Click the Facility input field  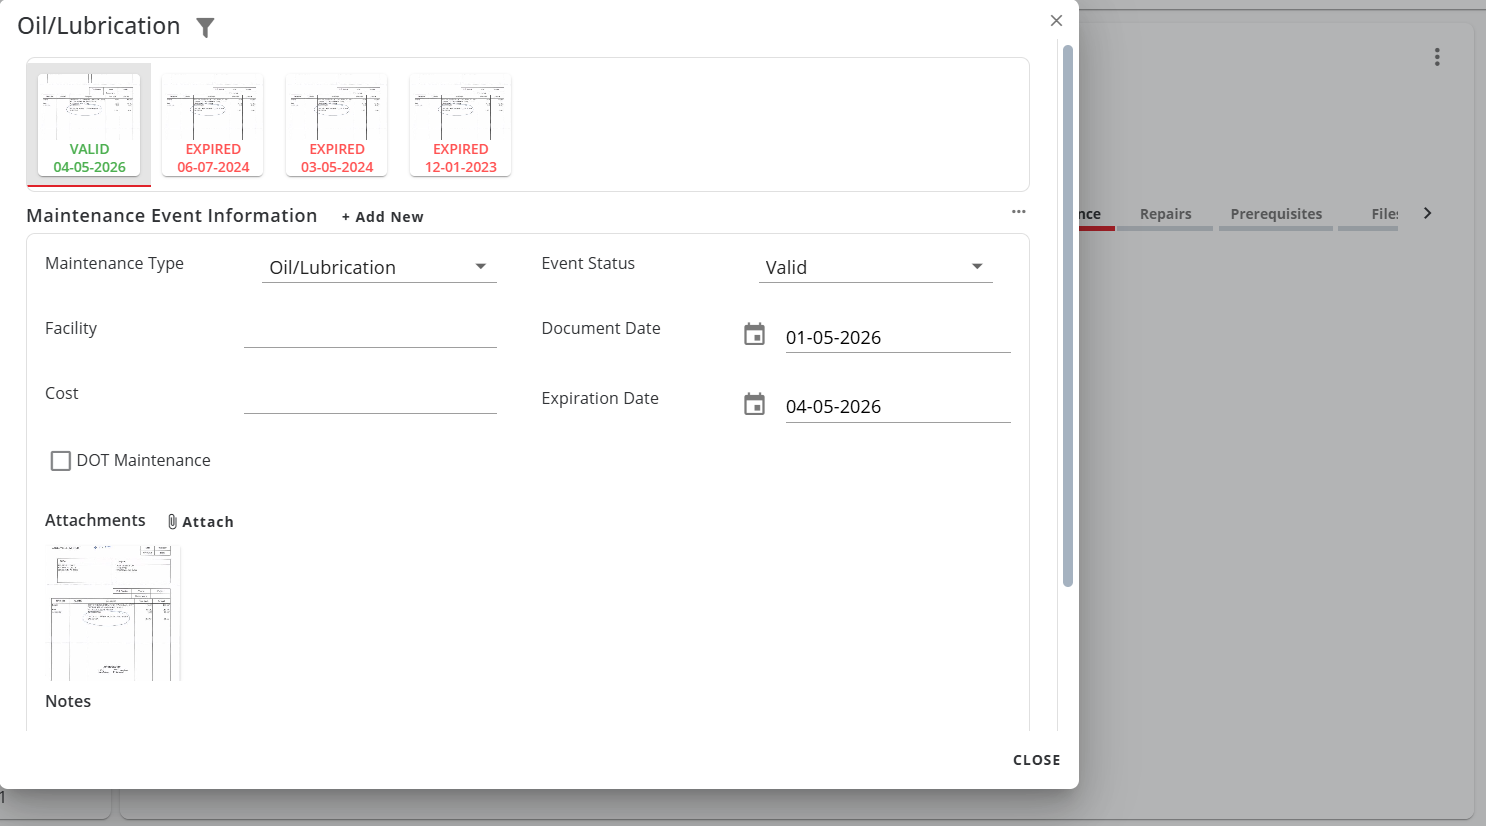(370, 331)
